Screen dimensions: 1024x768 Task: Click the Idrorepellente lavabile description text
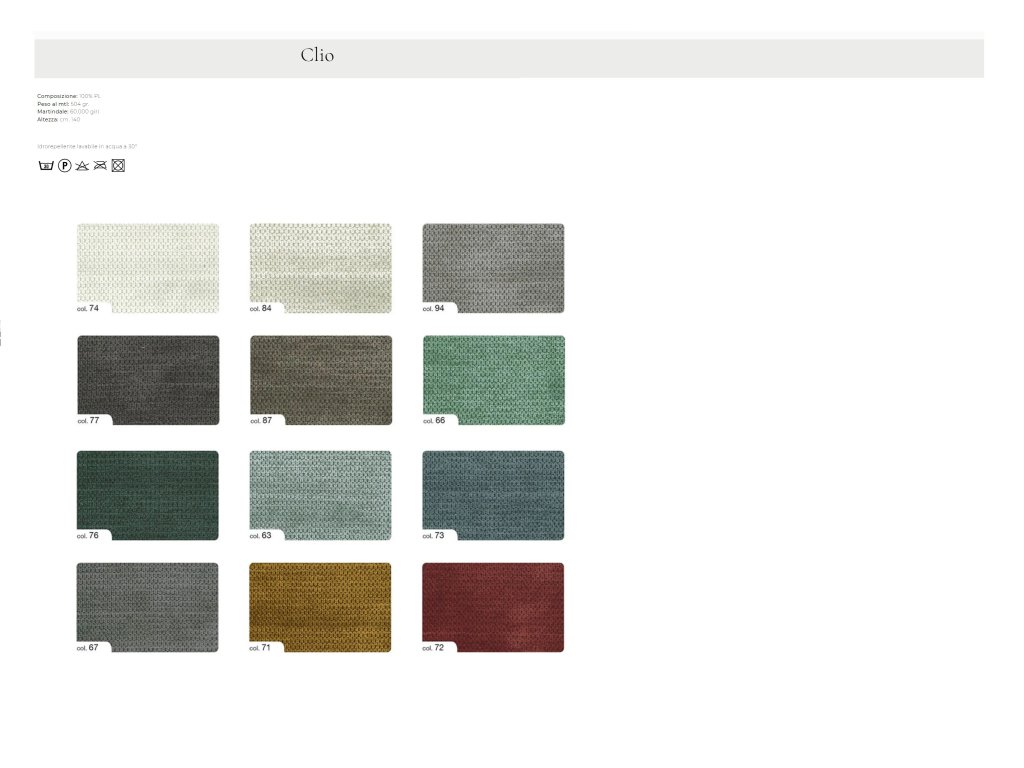click(x=87, y=146)
